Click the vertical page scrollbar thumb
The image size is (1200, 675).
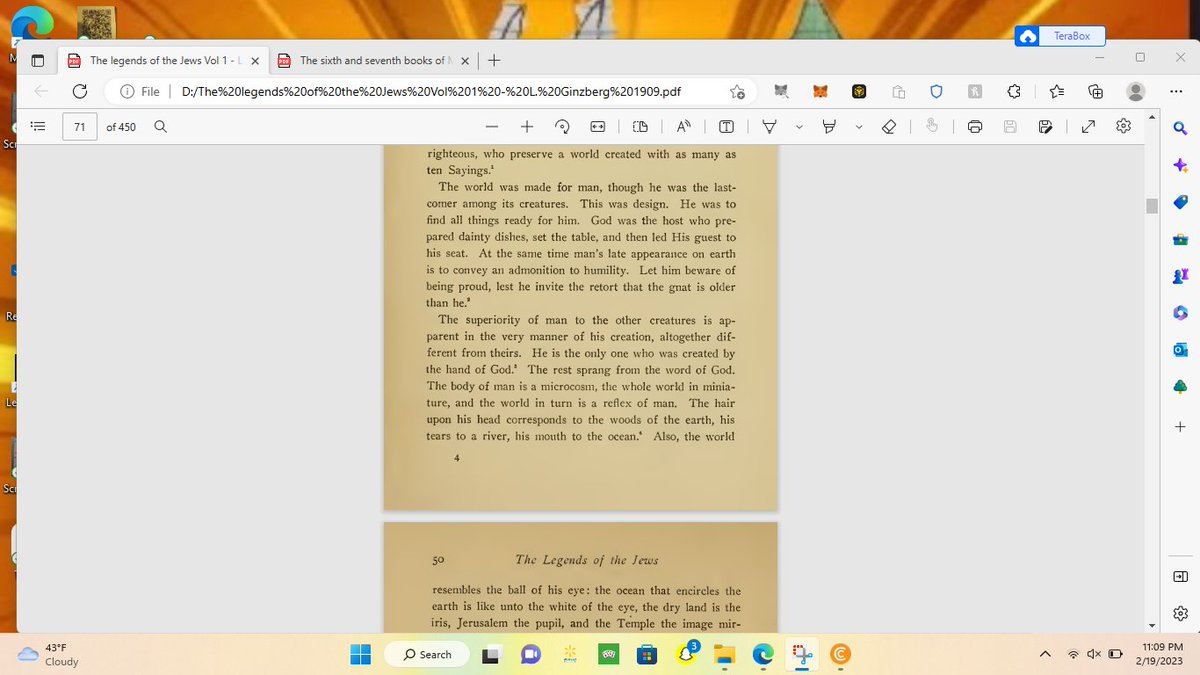pyautogui.click(x=1151, y=206)
